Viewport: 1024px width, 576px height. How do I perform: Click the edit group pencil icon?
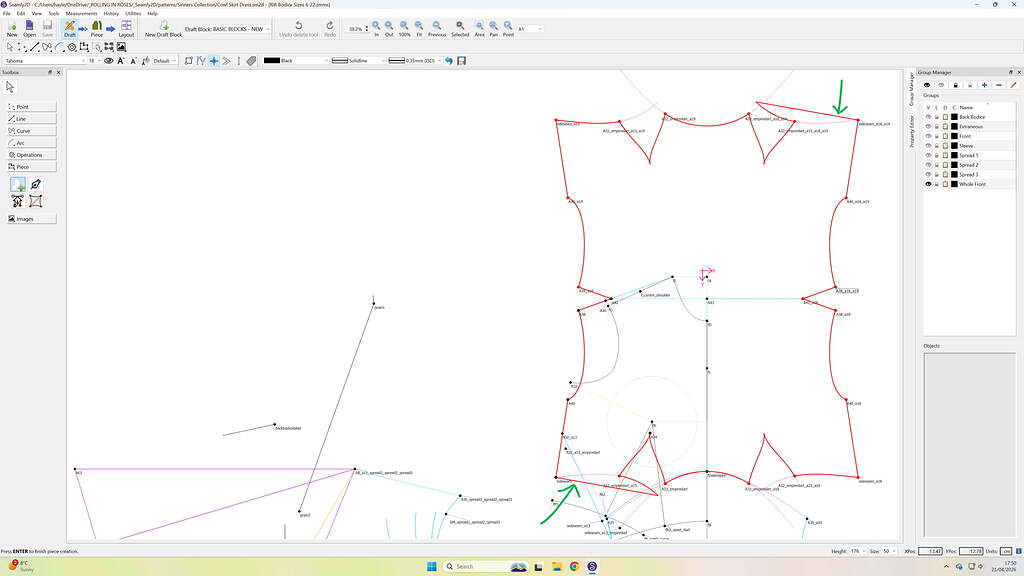click(1013, 85)
